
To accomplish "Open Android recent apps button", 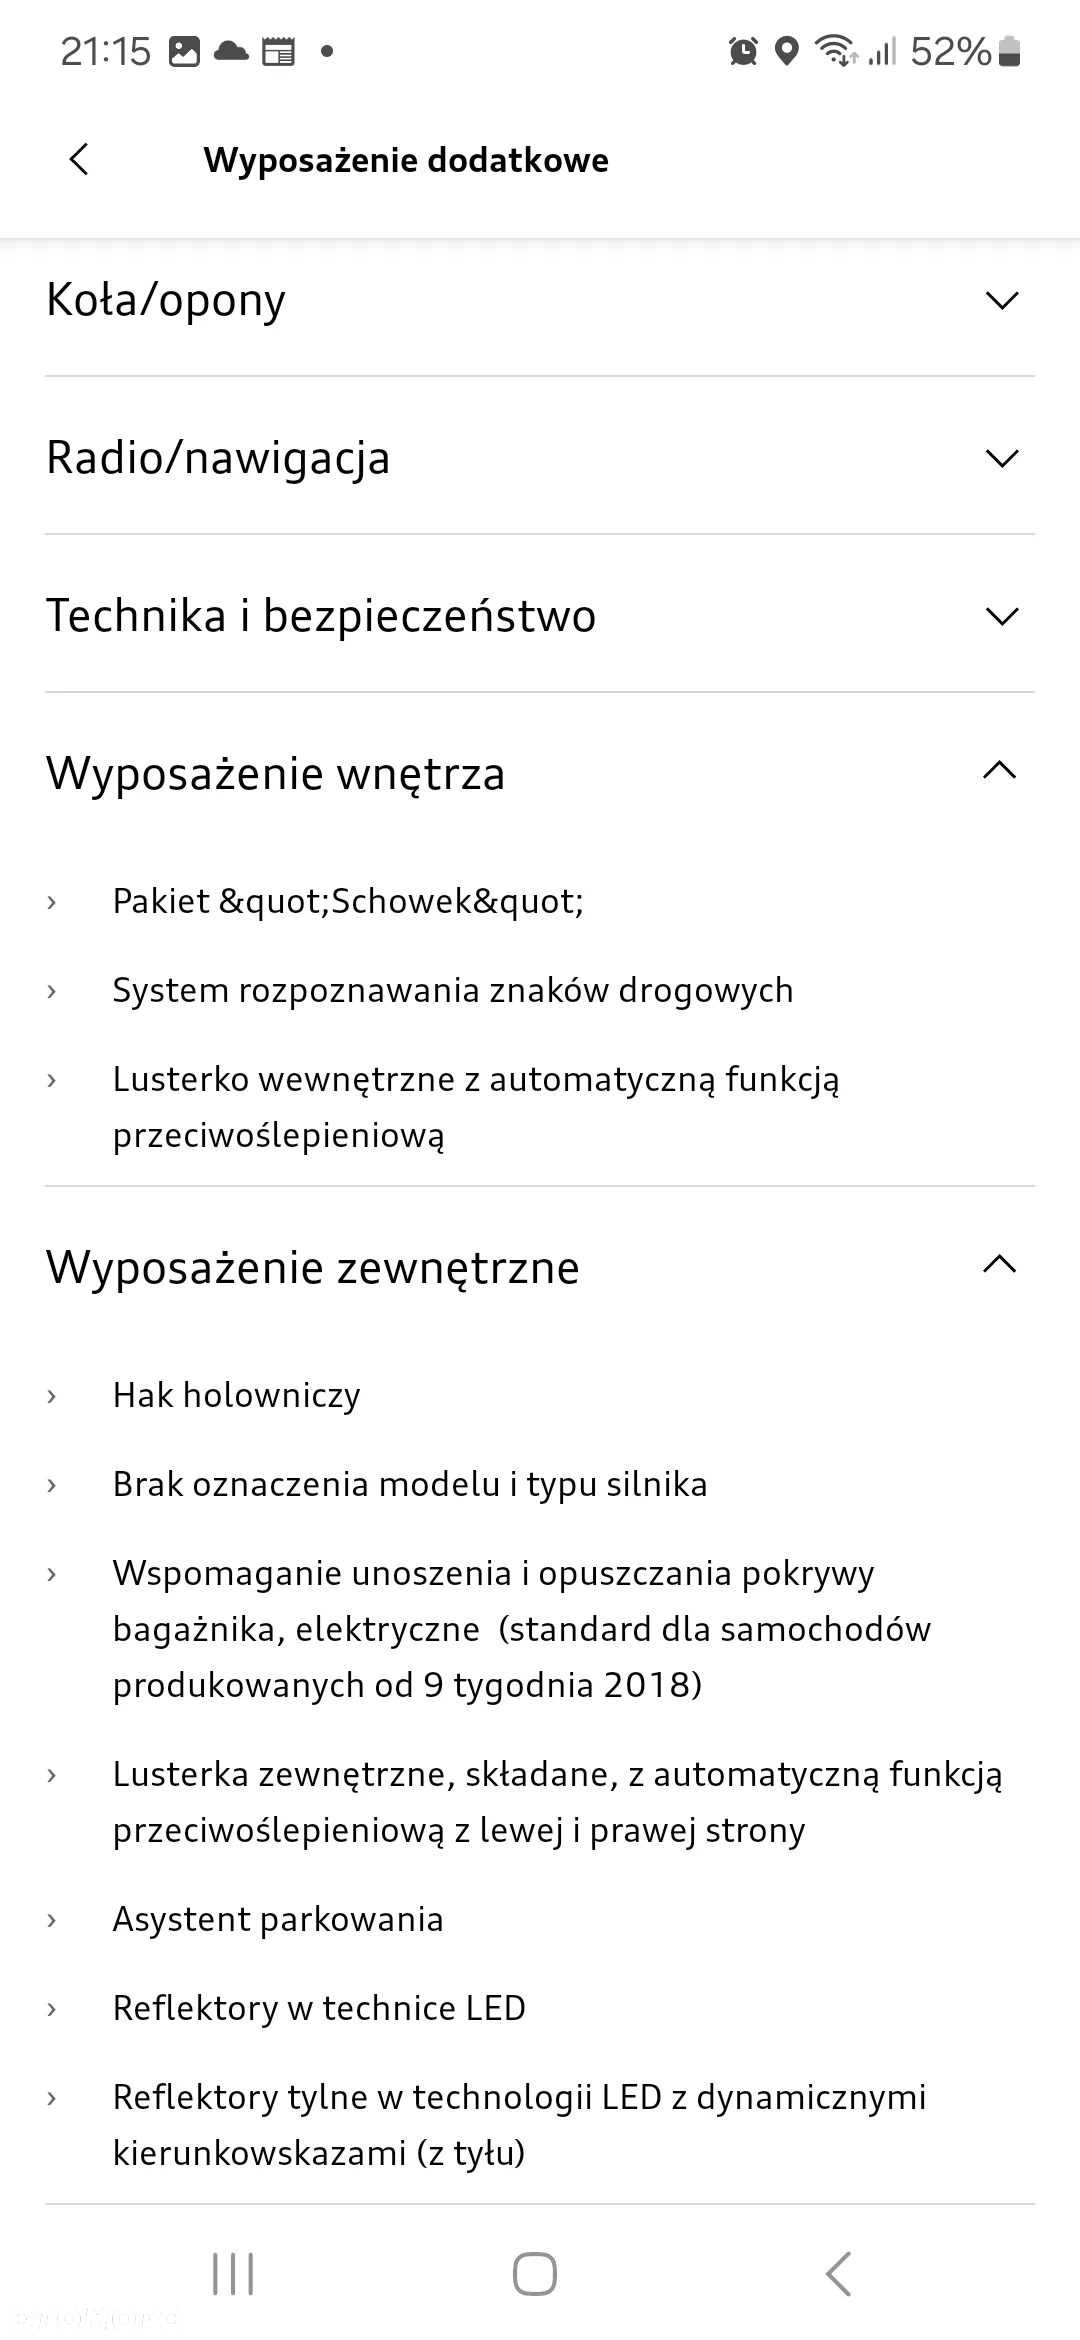I will 234,2273.
